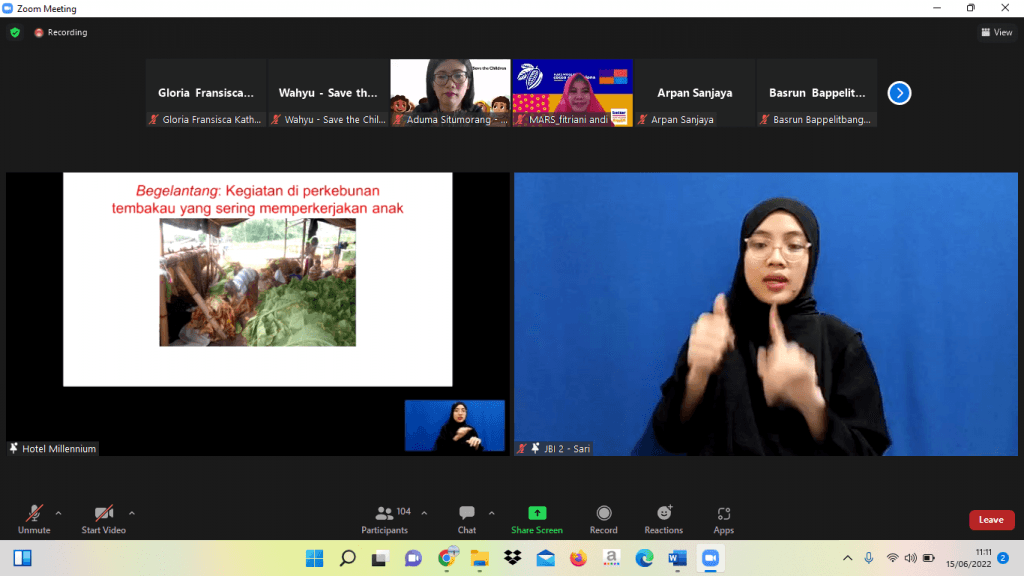1024x576 pixels.
Task: Select Aduma Situmorang video thumbnail
Action: pyautogui.click(x=450, y=93)
